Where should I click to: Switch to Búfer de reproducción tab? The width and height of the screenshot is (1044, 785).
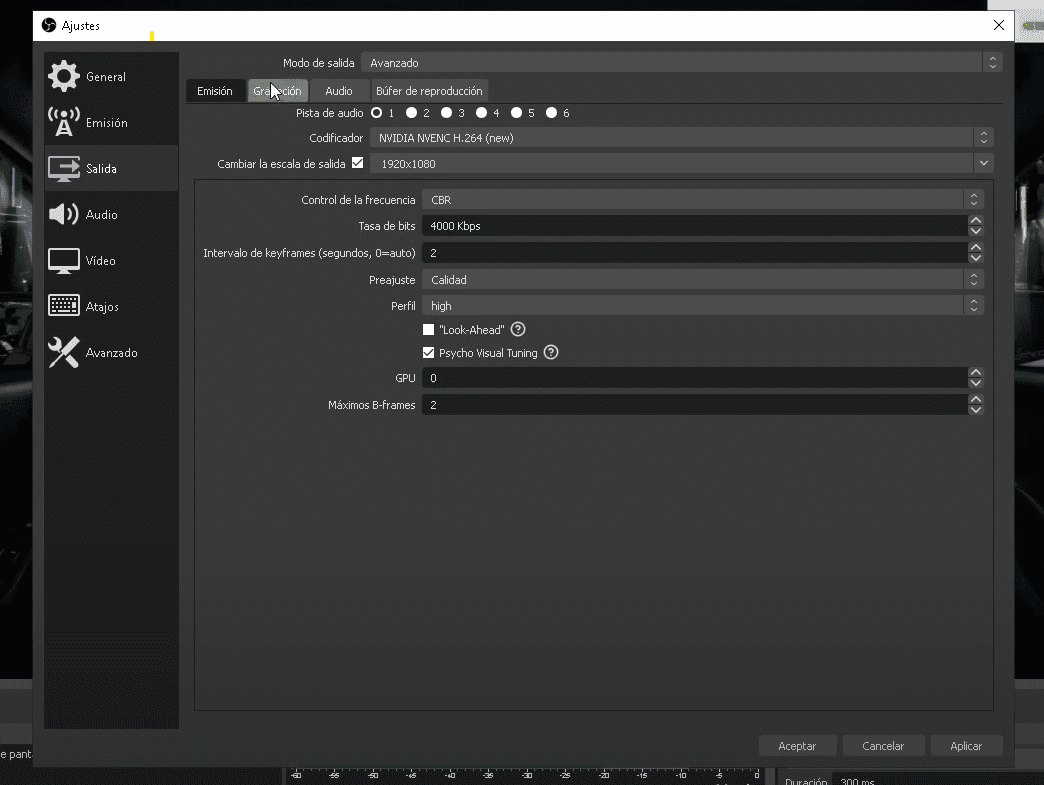(429, 91)
